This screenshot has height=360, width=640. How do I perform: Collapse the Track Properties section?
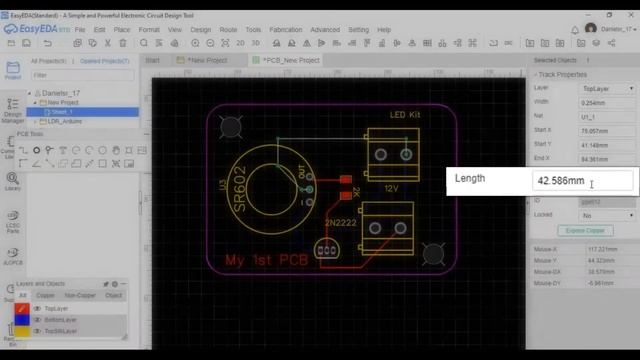pos(536,75)
